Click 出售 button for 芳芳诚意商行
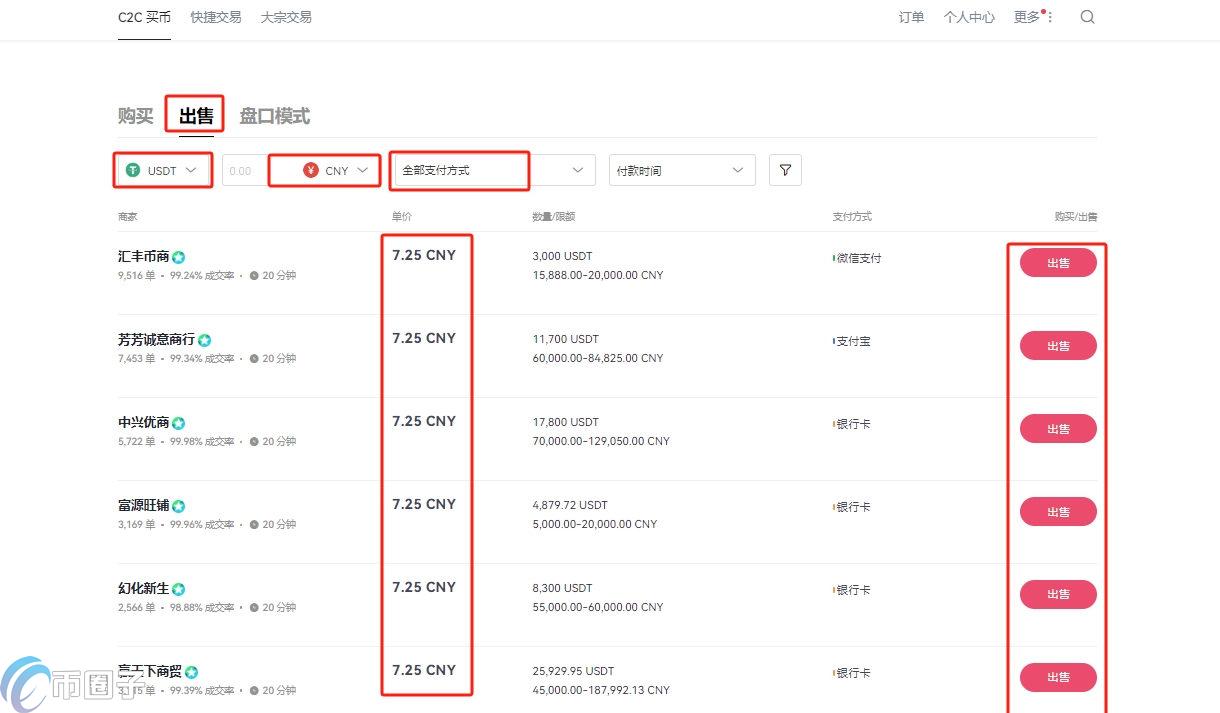 (1058, 346)
